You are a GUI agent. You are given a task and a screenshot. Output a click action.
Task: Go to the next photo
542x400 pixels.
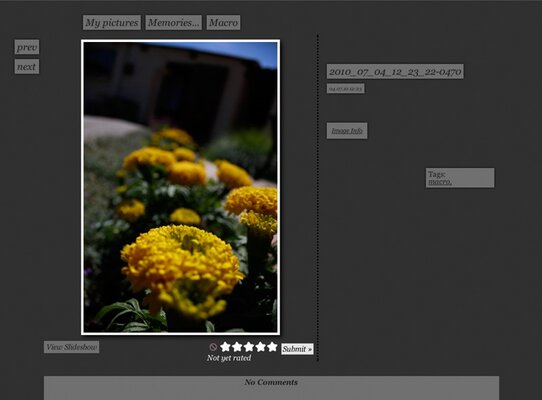tap(27, 67)
